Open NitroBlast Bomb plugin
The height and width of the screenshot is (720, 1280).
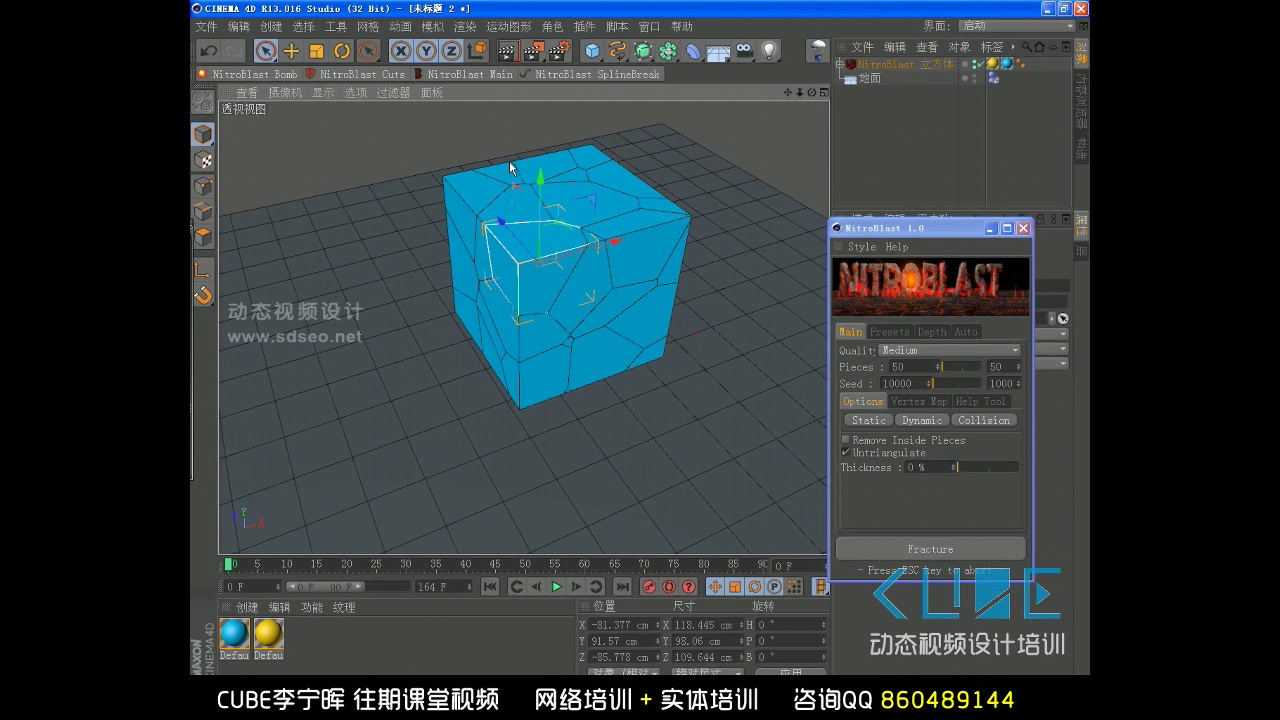pos(247,74)
